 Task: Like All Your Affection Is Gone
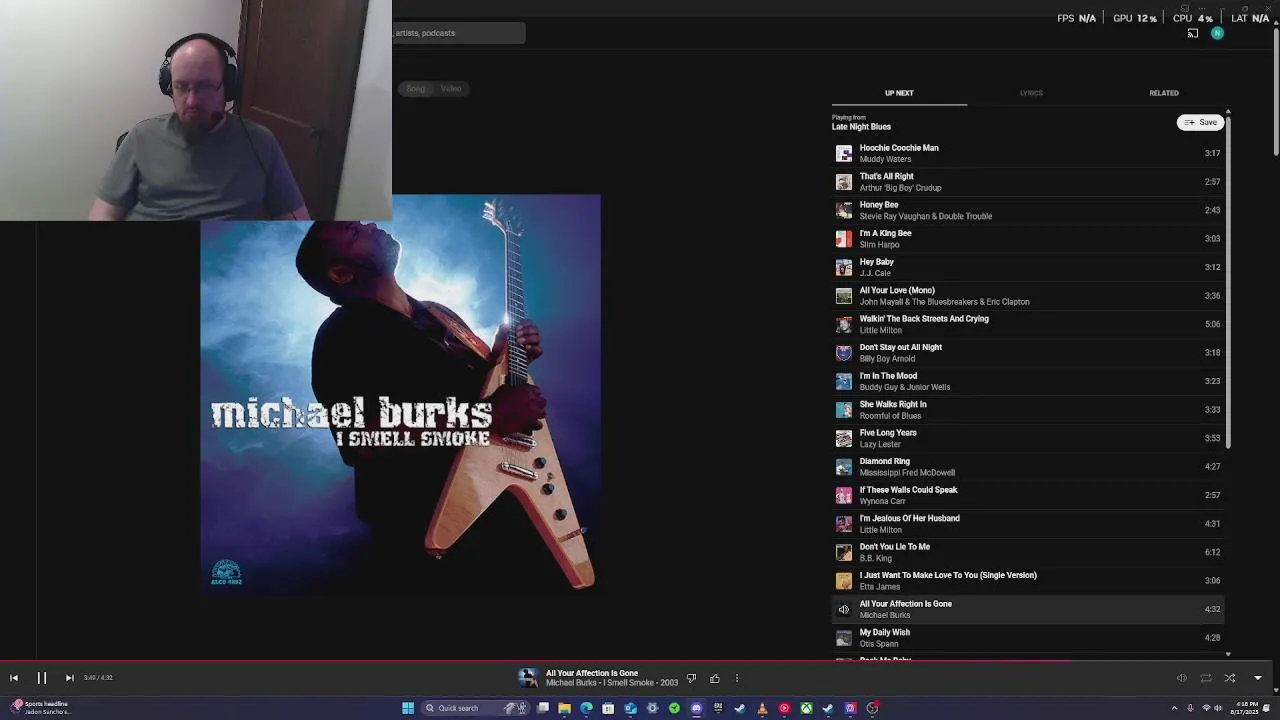(x=715, y=678)
